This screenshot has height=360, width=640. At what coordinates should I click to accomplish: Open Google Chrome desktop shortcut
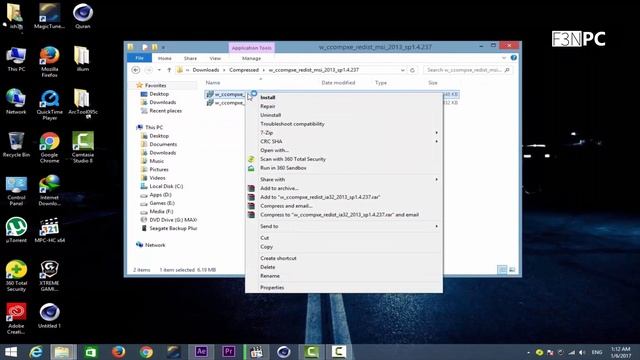[49, 147]
